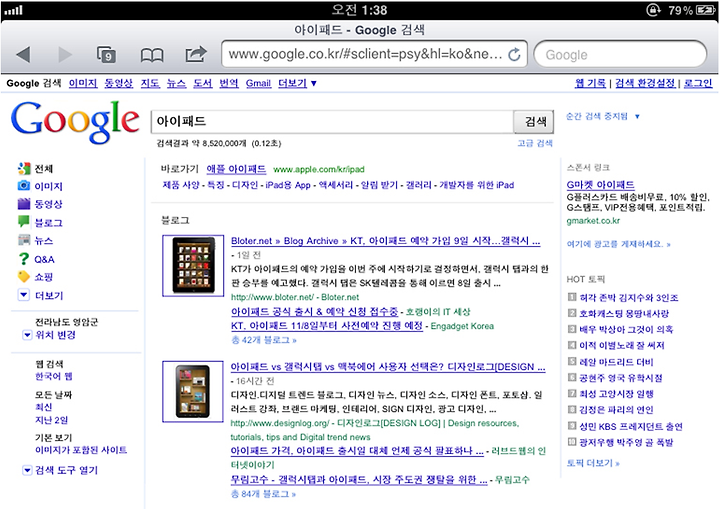Image resolution: width=720 pixels, height=509 pixels.
Task: Open the 토픽 더보기 link
Action: [593, 463]
